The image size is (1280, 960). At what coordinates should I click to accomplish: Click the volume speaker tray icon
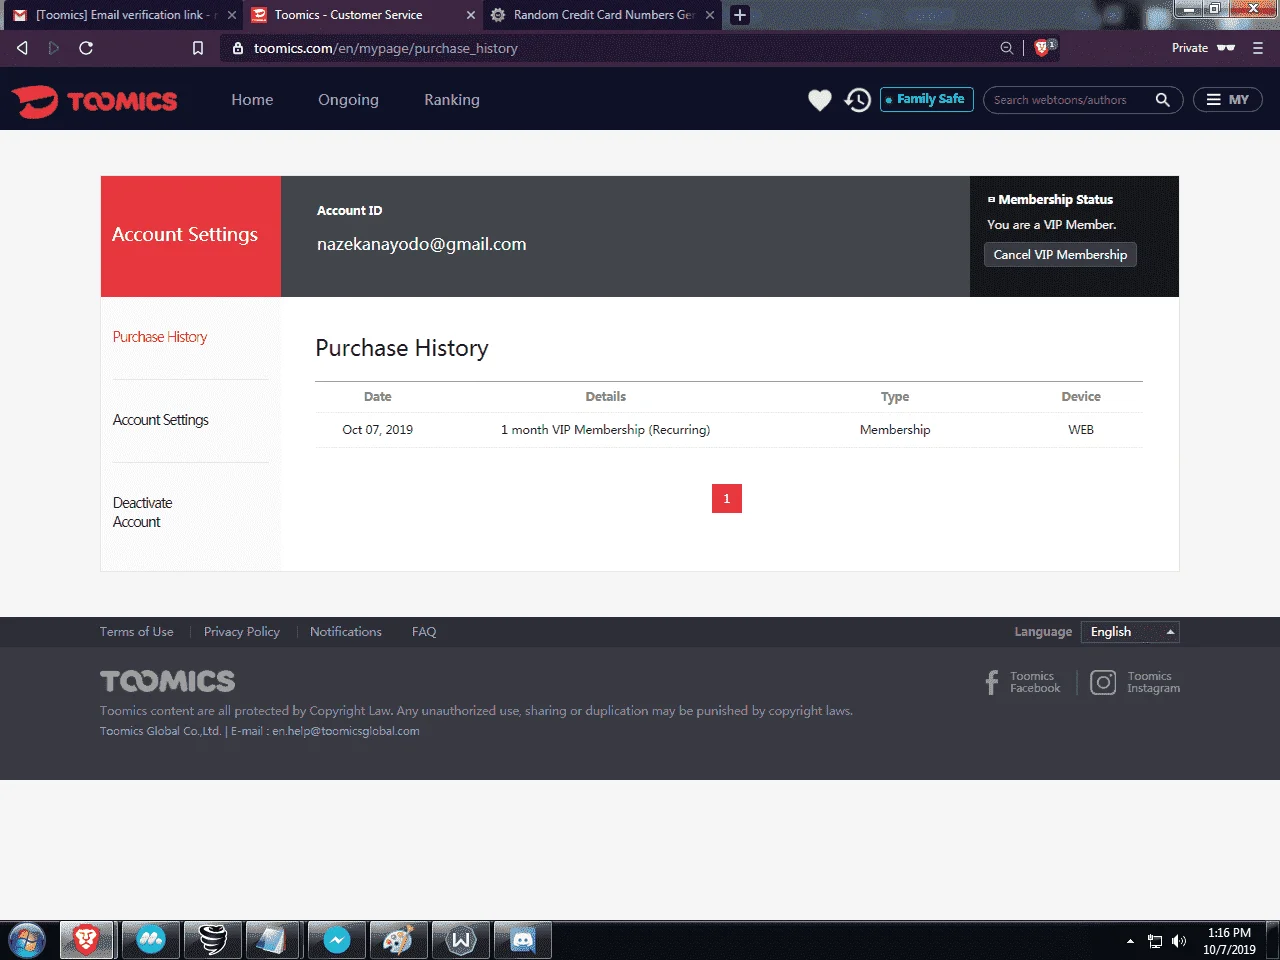tap(1179, 941)
